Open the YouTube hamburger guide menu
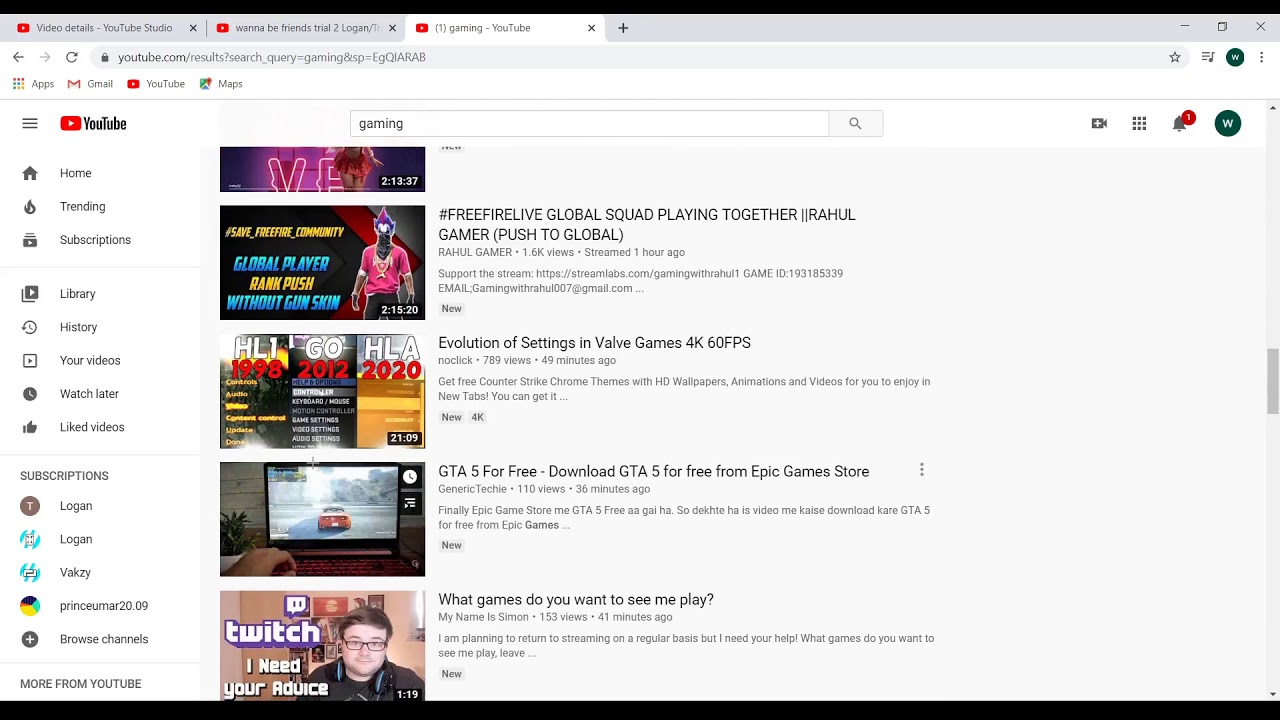The height and width of the screenshot is (720, 1280). click(x=30, y=123)
